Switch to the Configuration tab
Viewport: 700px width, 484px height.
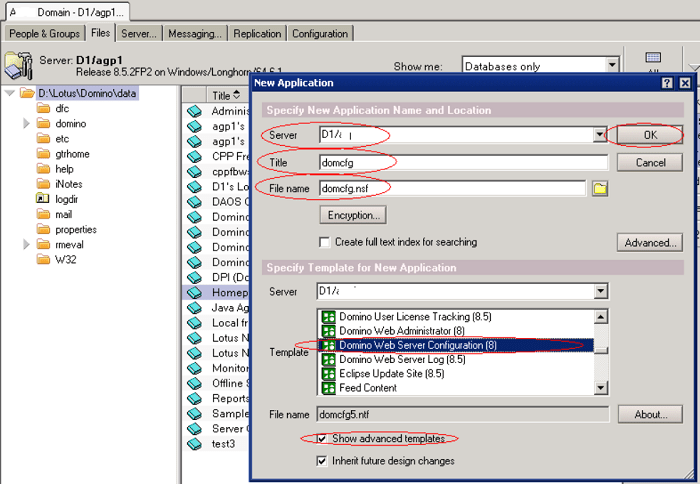(x=320, y=33)
